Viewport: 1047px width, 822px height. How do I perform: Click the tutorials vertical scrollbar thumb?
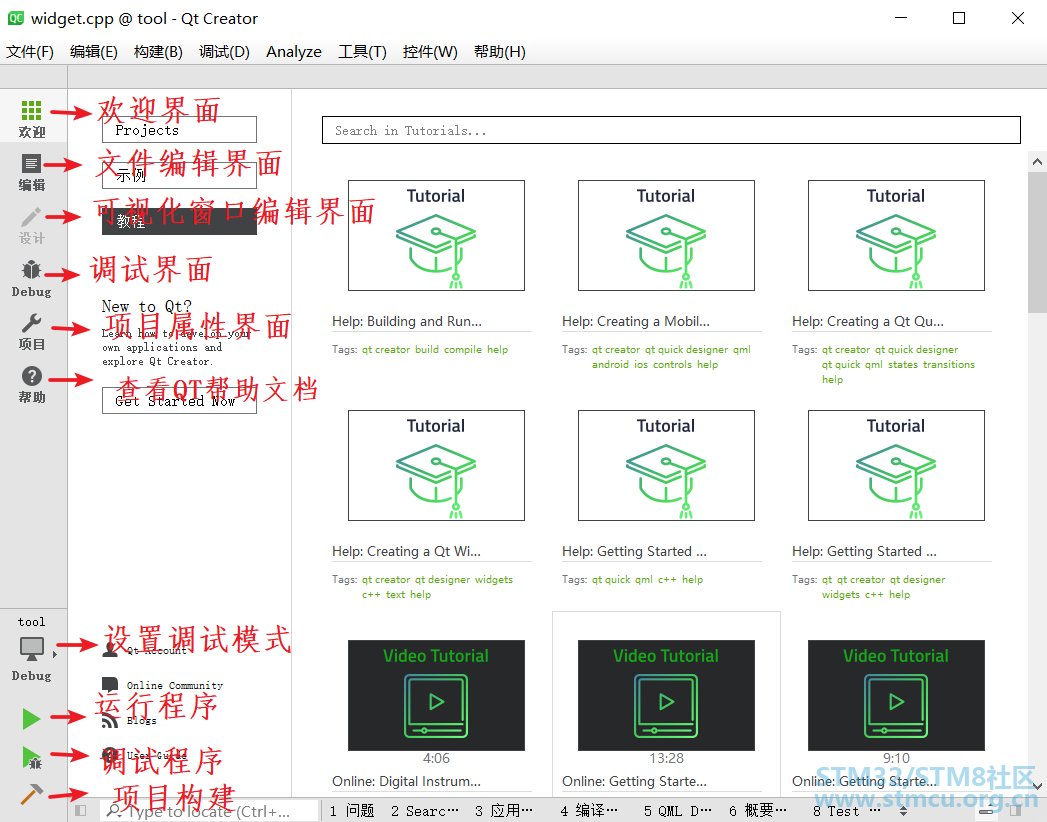point(1037,240)
